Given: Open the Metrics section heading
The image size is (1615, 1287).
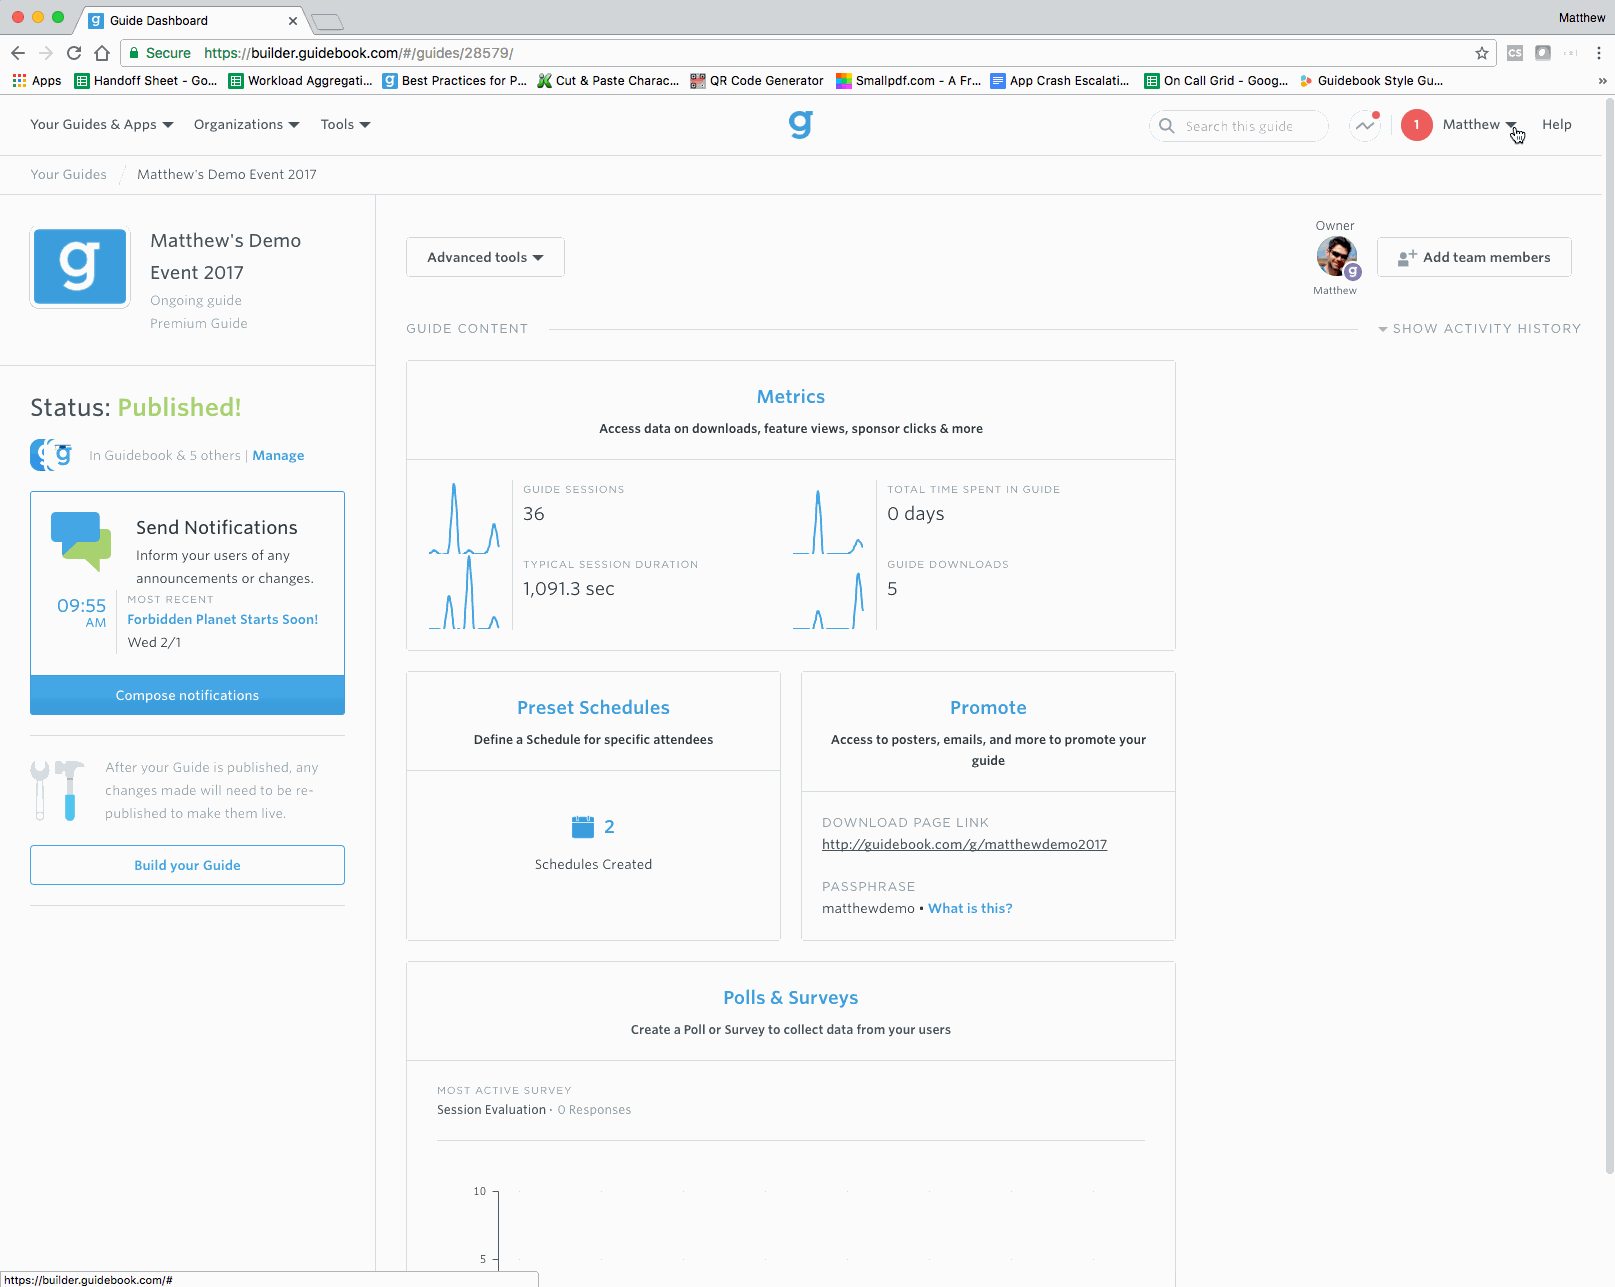Looking at the screenshot, I should (791, 397).
